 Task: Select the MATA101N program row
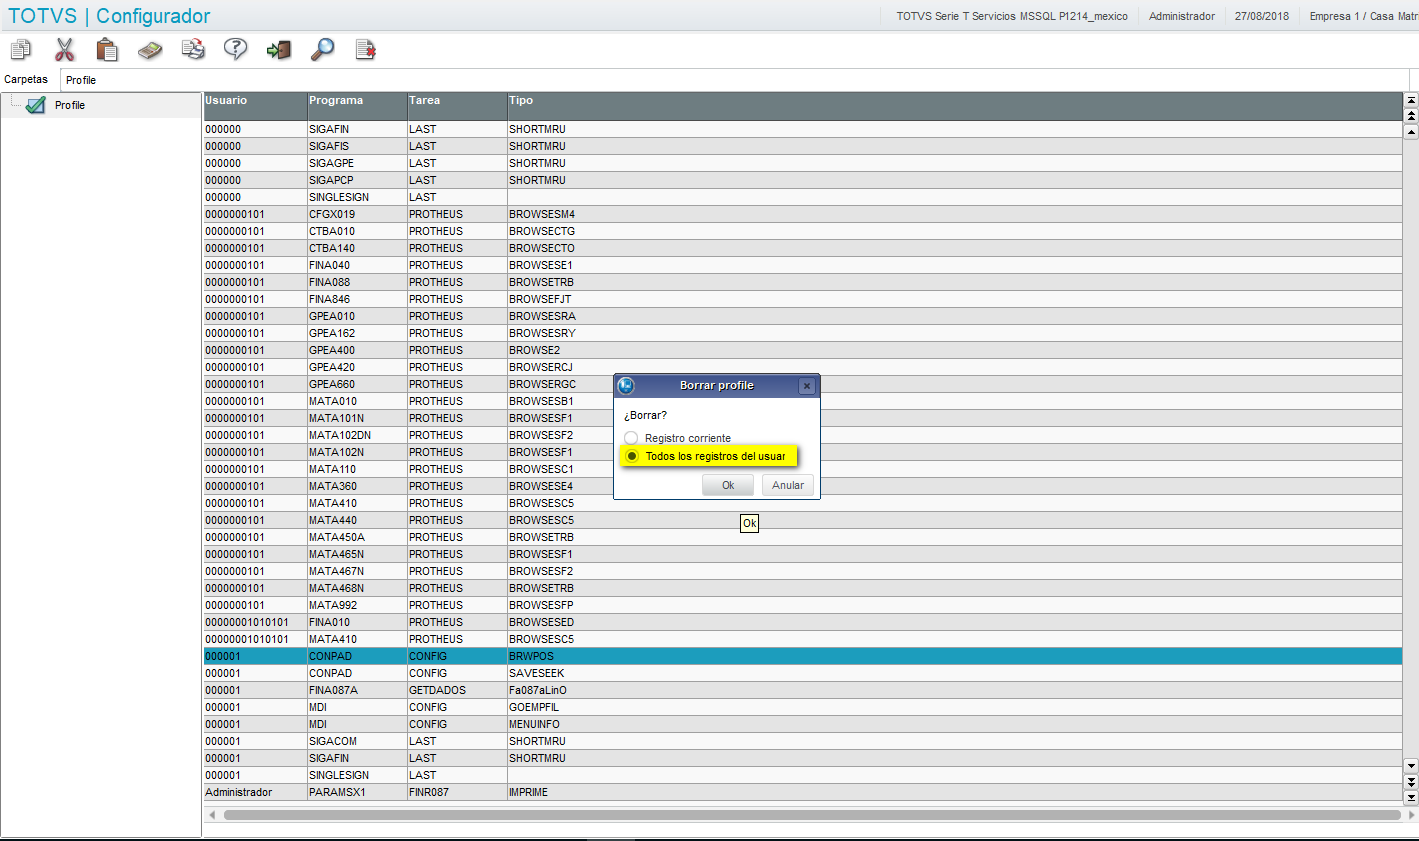[x=803, y=418]
